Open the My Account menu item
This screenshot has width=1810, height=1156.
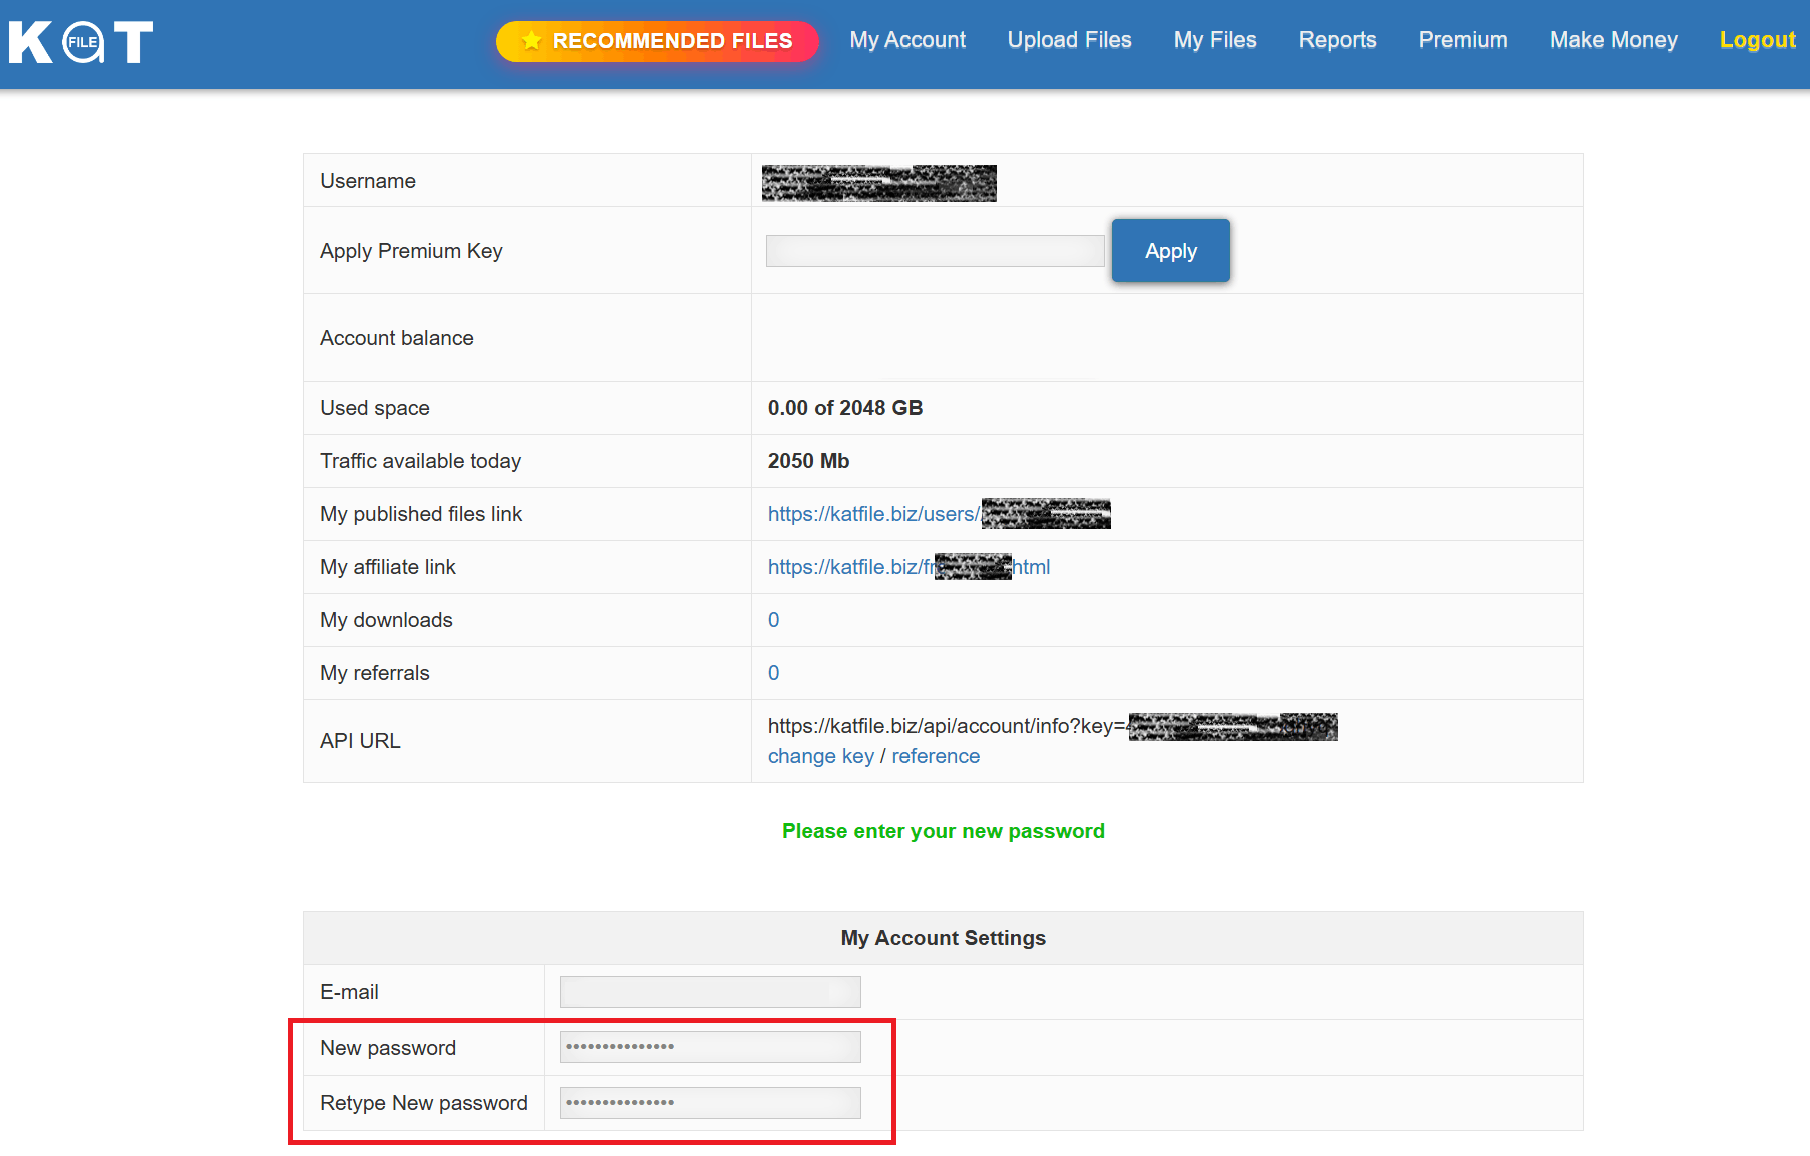click(x=908, y=40)
